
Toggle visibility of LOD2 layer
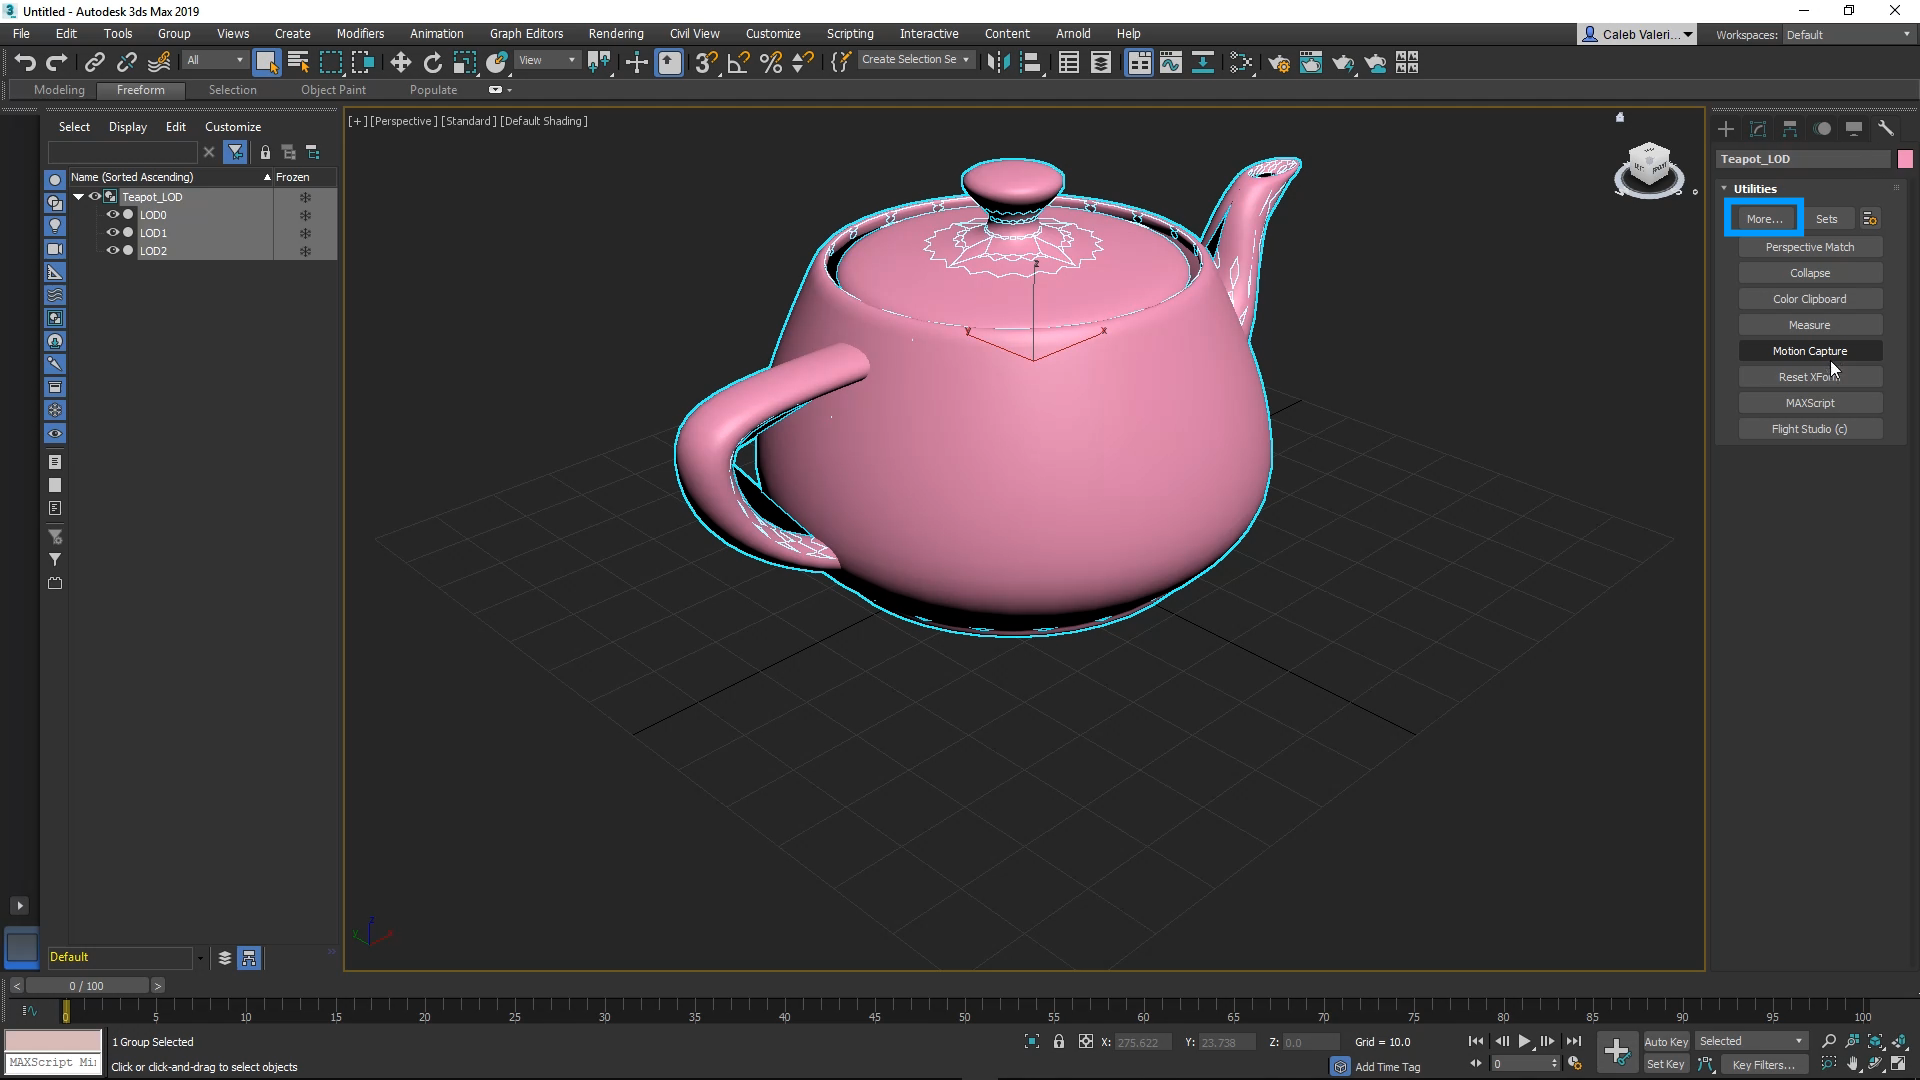click(112, 251)
